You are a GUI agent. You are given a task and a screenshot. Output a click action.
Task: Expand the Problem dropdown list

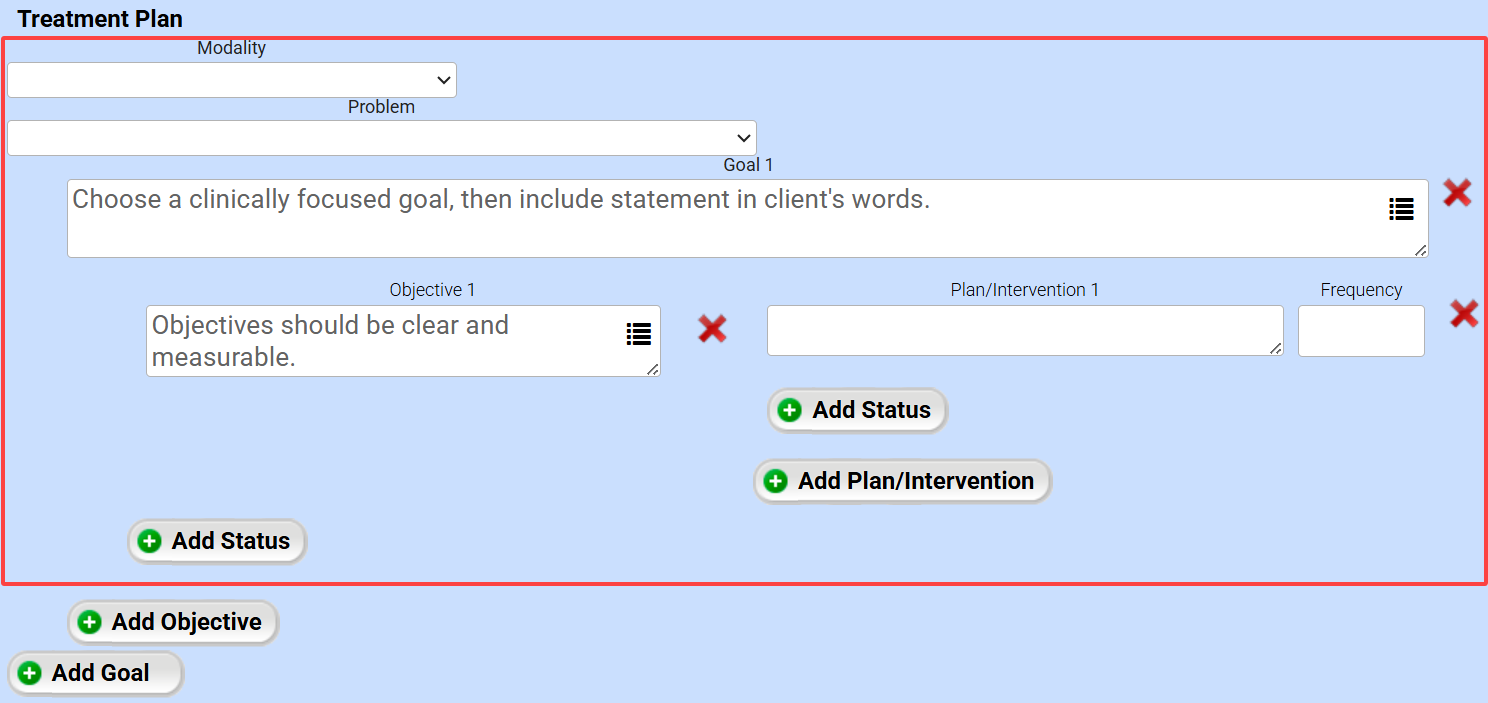pyautogui.click(x=381, y=138)
